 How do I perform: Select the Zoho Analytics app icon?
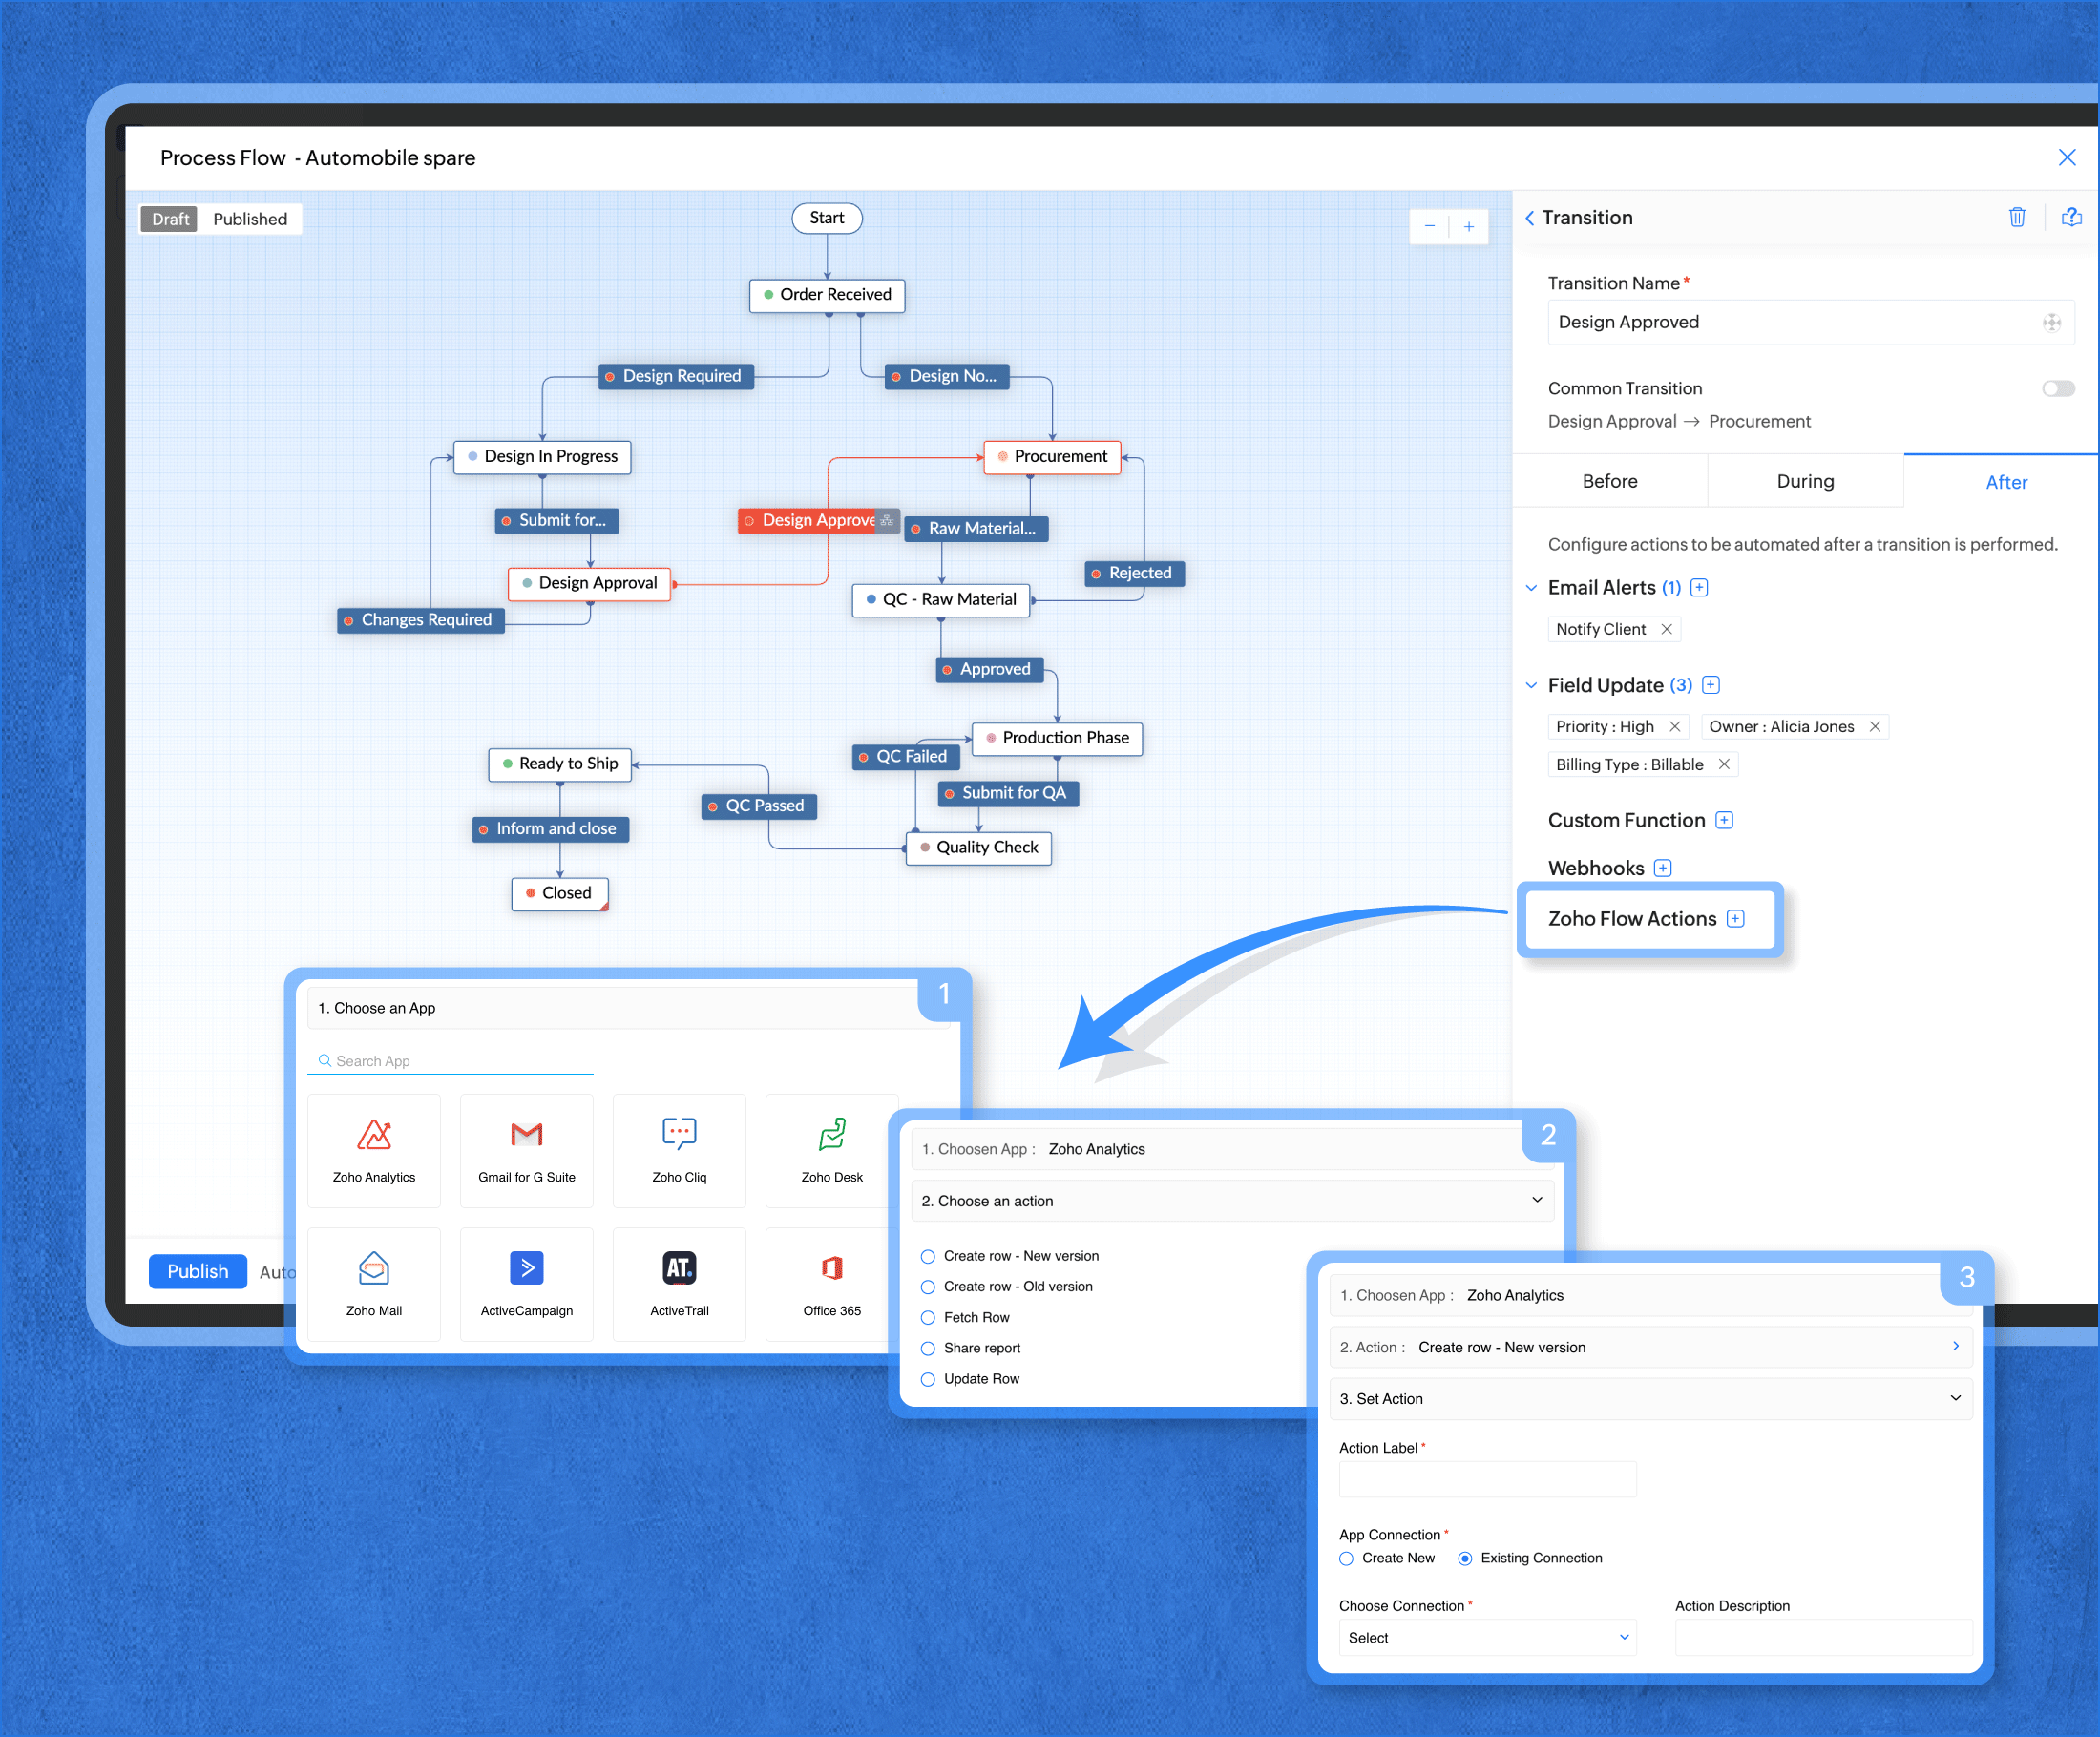(x=374, y=1148)
